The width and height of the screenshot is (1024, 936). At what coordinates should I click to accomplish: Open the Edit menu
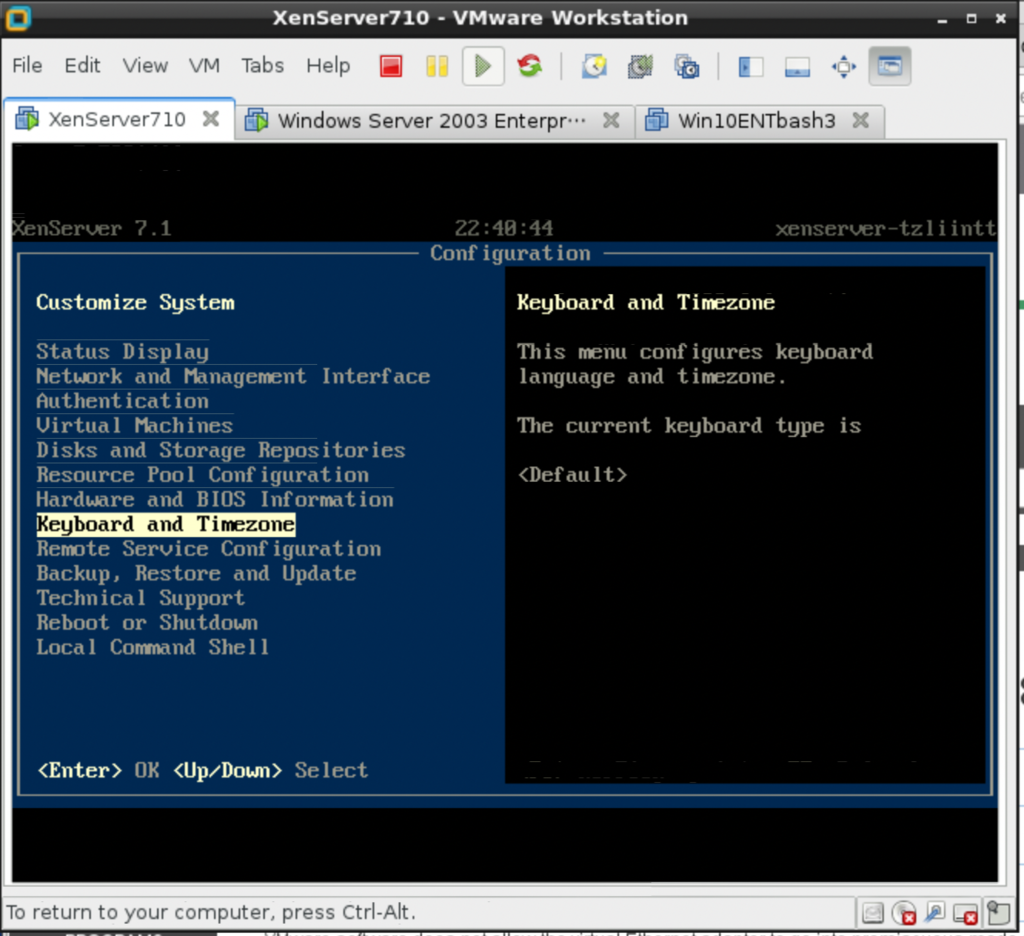(x=82, y=65)
